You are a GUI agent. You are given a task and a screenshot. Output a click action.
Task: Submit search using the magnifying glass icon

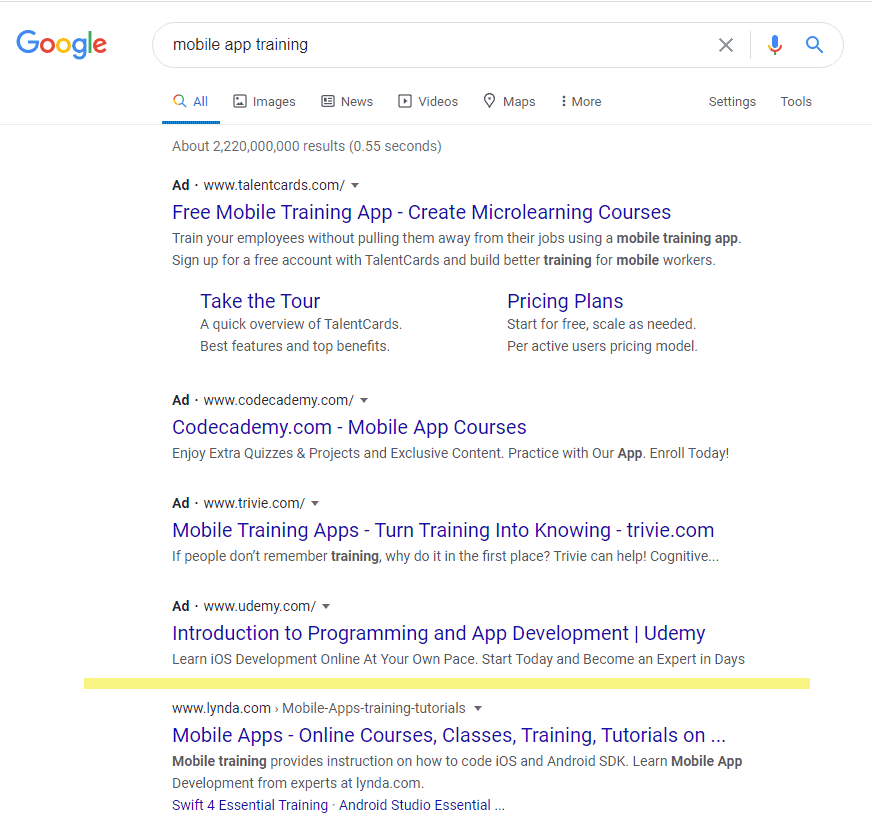click(814, 44)
